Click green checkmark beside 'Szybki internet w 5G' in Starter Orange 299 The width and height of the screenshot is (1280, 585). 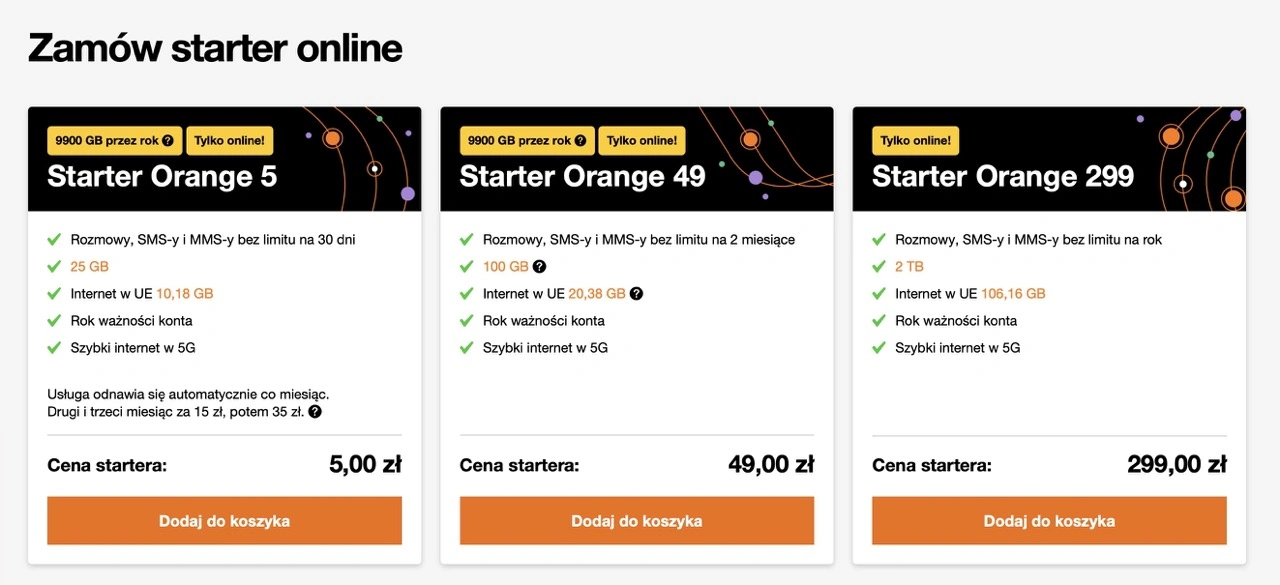tap(879, 348)
